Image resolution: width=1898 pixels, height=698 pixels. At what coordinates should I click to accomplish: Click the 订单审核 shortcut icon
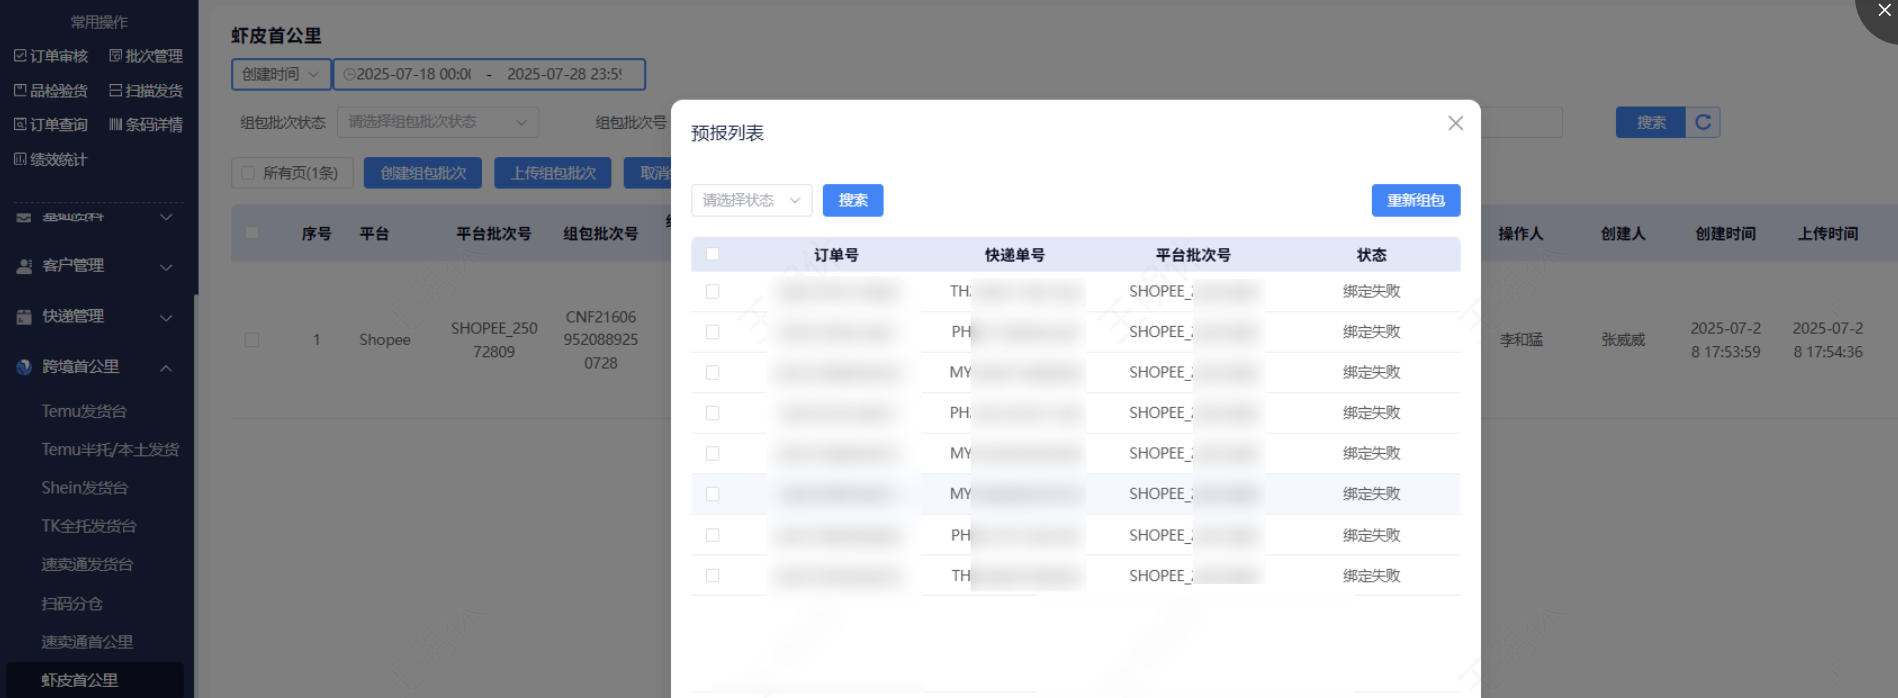tap(20, 56)
